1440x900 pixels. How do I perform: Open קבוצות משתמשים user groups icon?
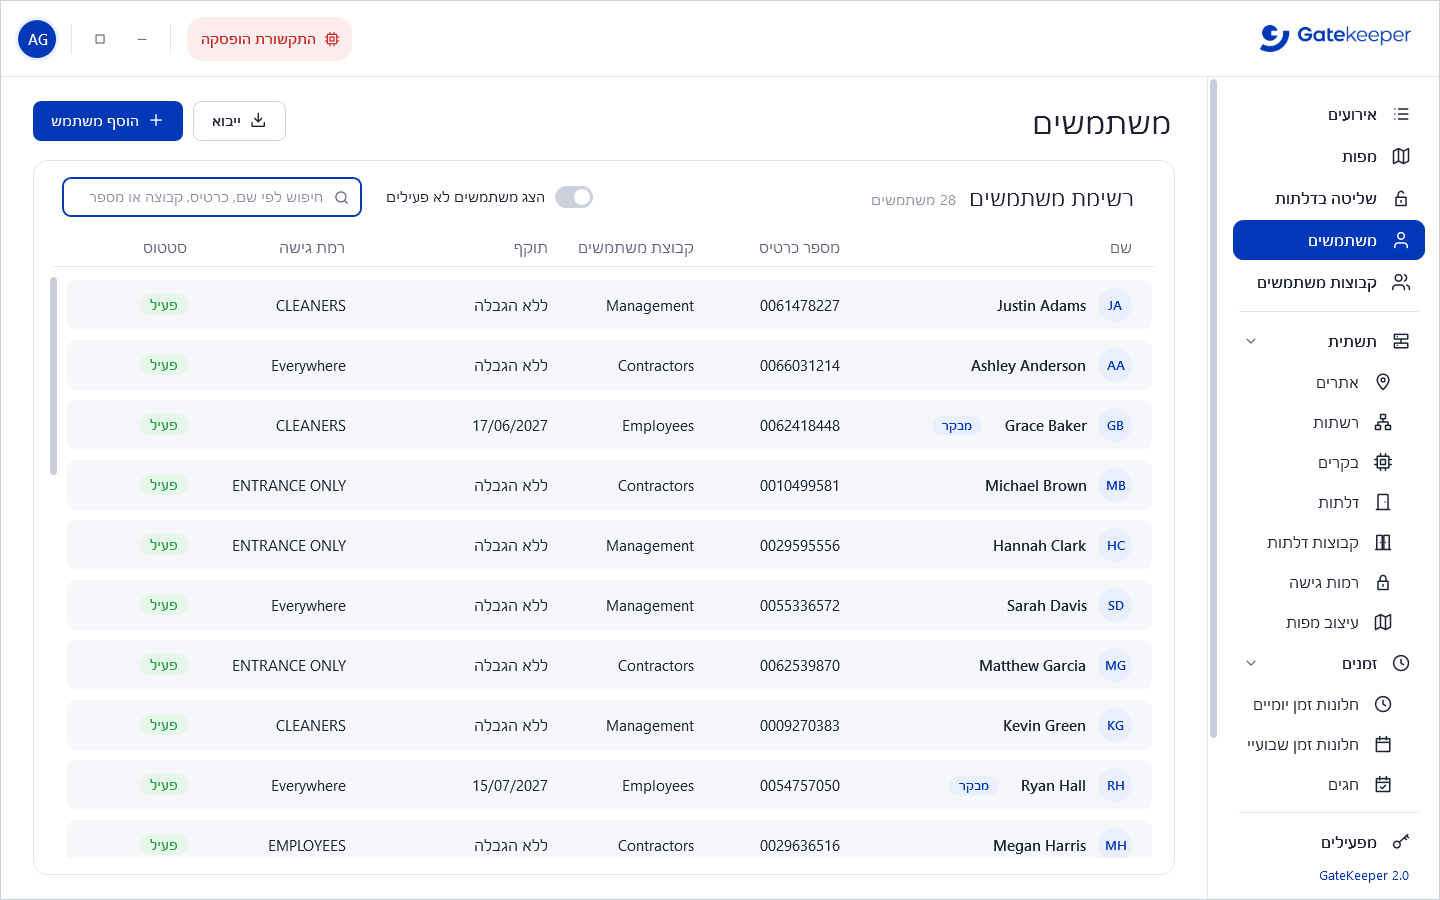tap(1401, 282)
